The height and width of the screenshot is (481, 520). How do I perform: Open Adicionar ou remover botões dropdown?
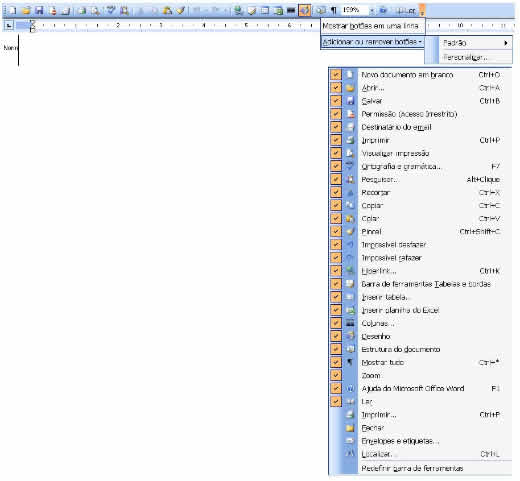point(373,42)
